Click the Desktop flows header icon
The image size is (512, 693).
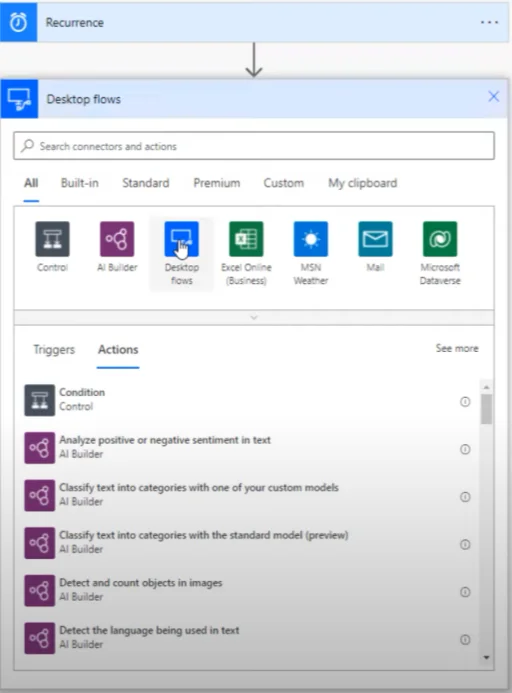tap(19, 99)
